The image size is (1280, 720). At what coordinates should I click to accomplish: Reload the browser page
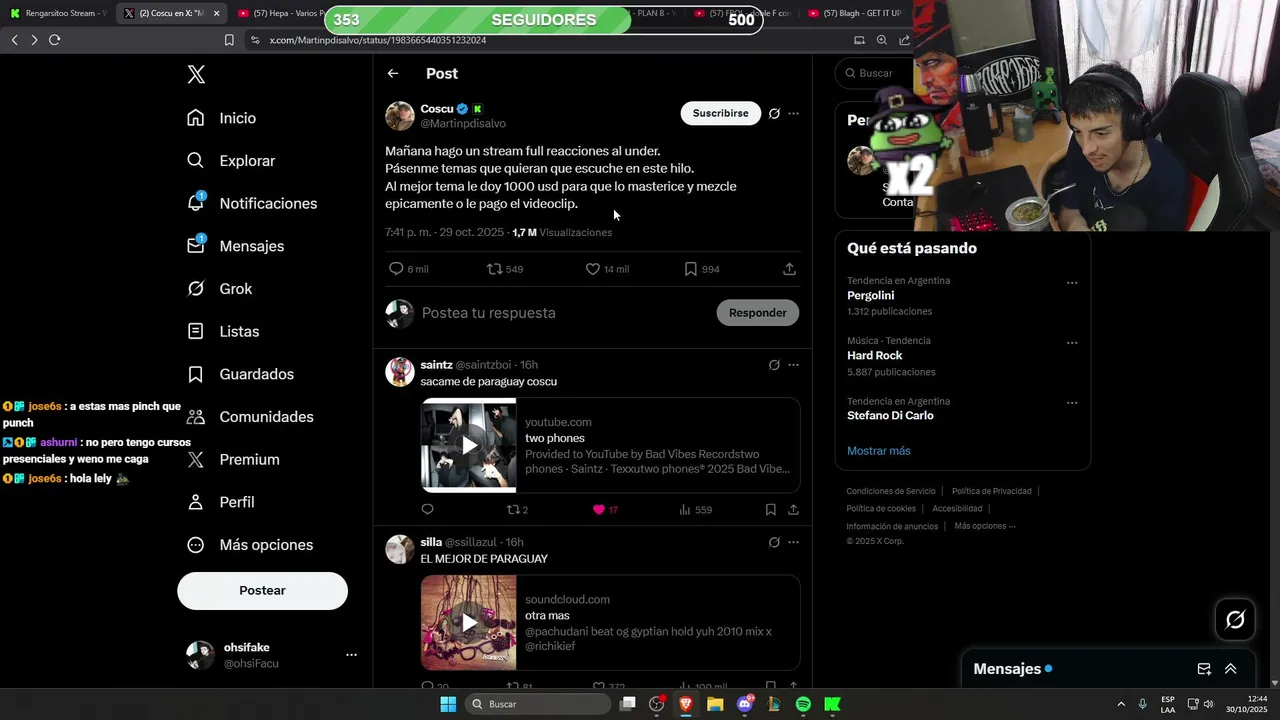pos(54,40)
